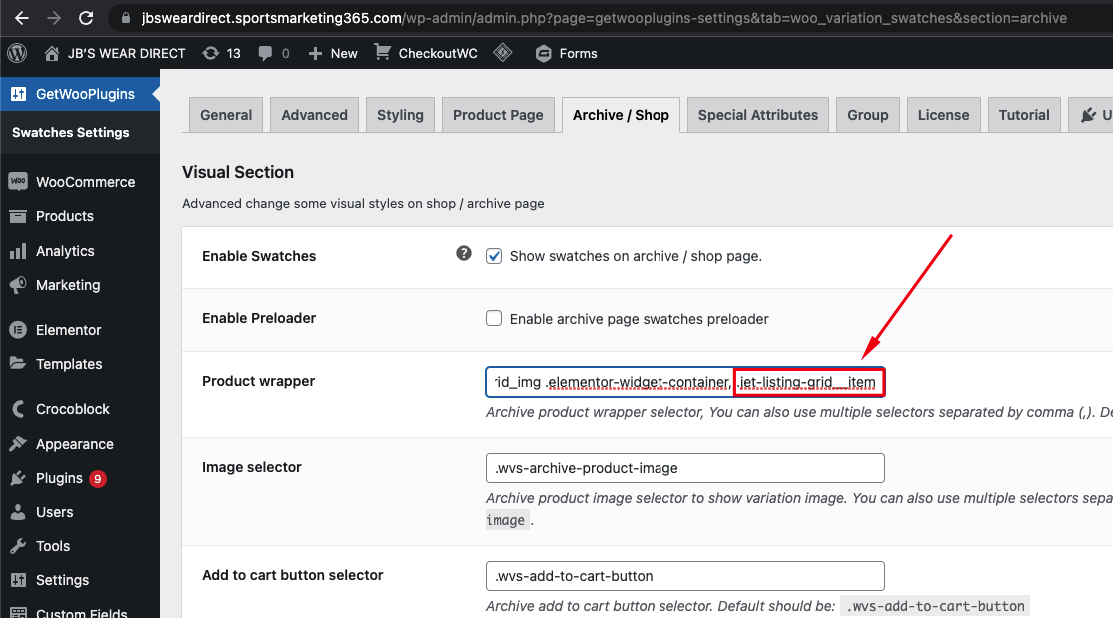Image resolution: width=1113 pixels, height=618 pixels.
Task: Click the Elementor sidebar icon
Action: 18,330
